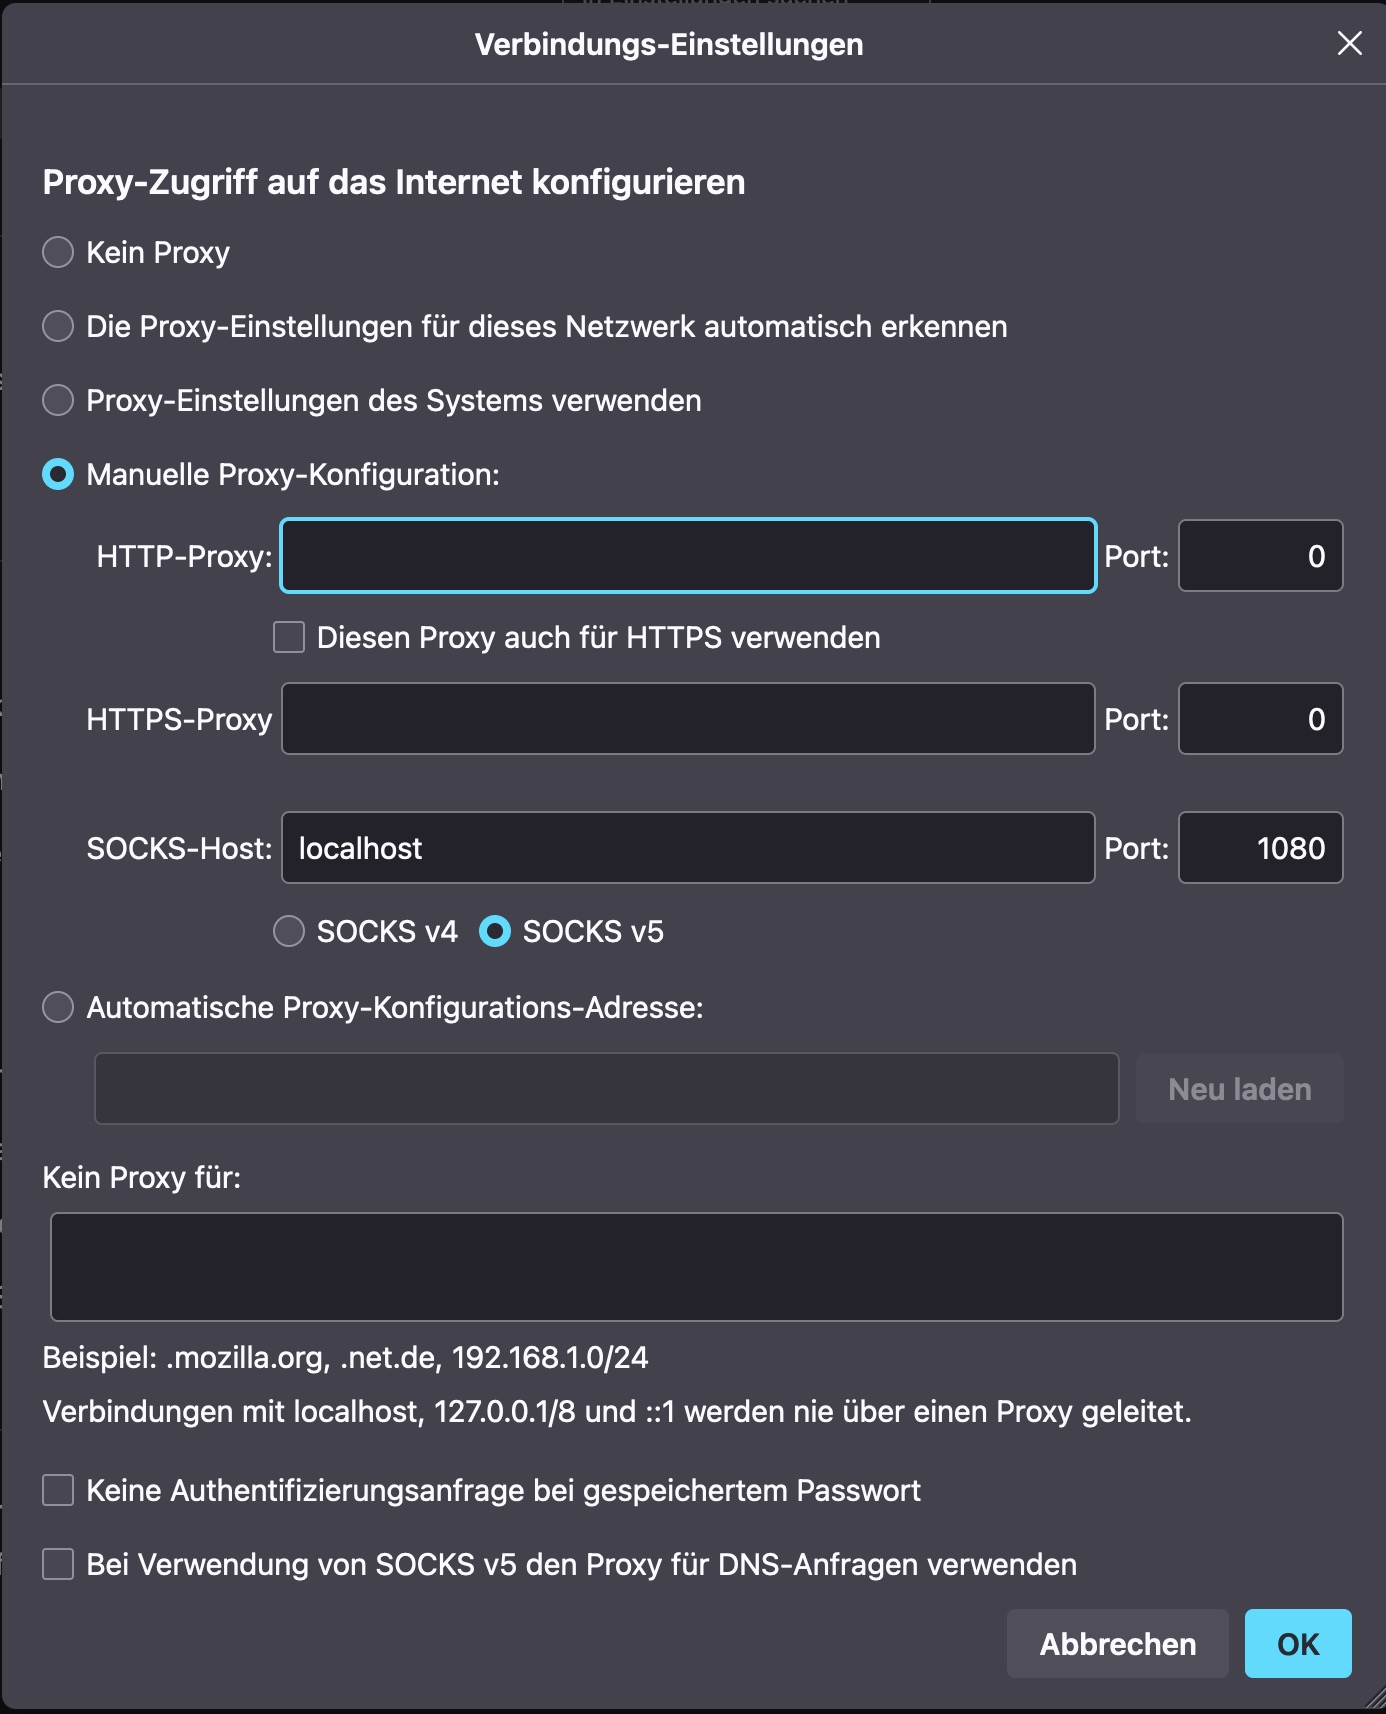Focus the HTTPS-Proxy address field
This screenshot has height=1714, width=1386.
pos(688,719)
